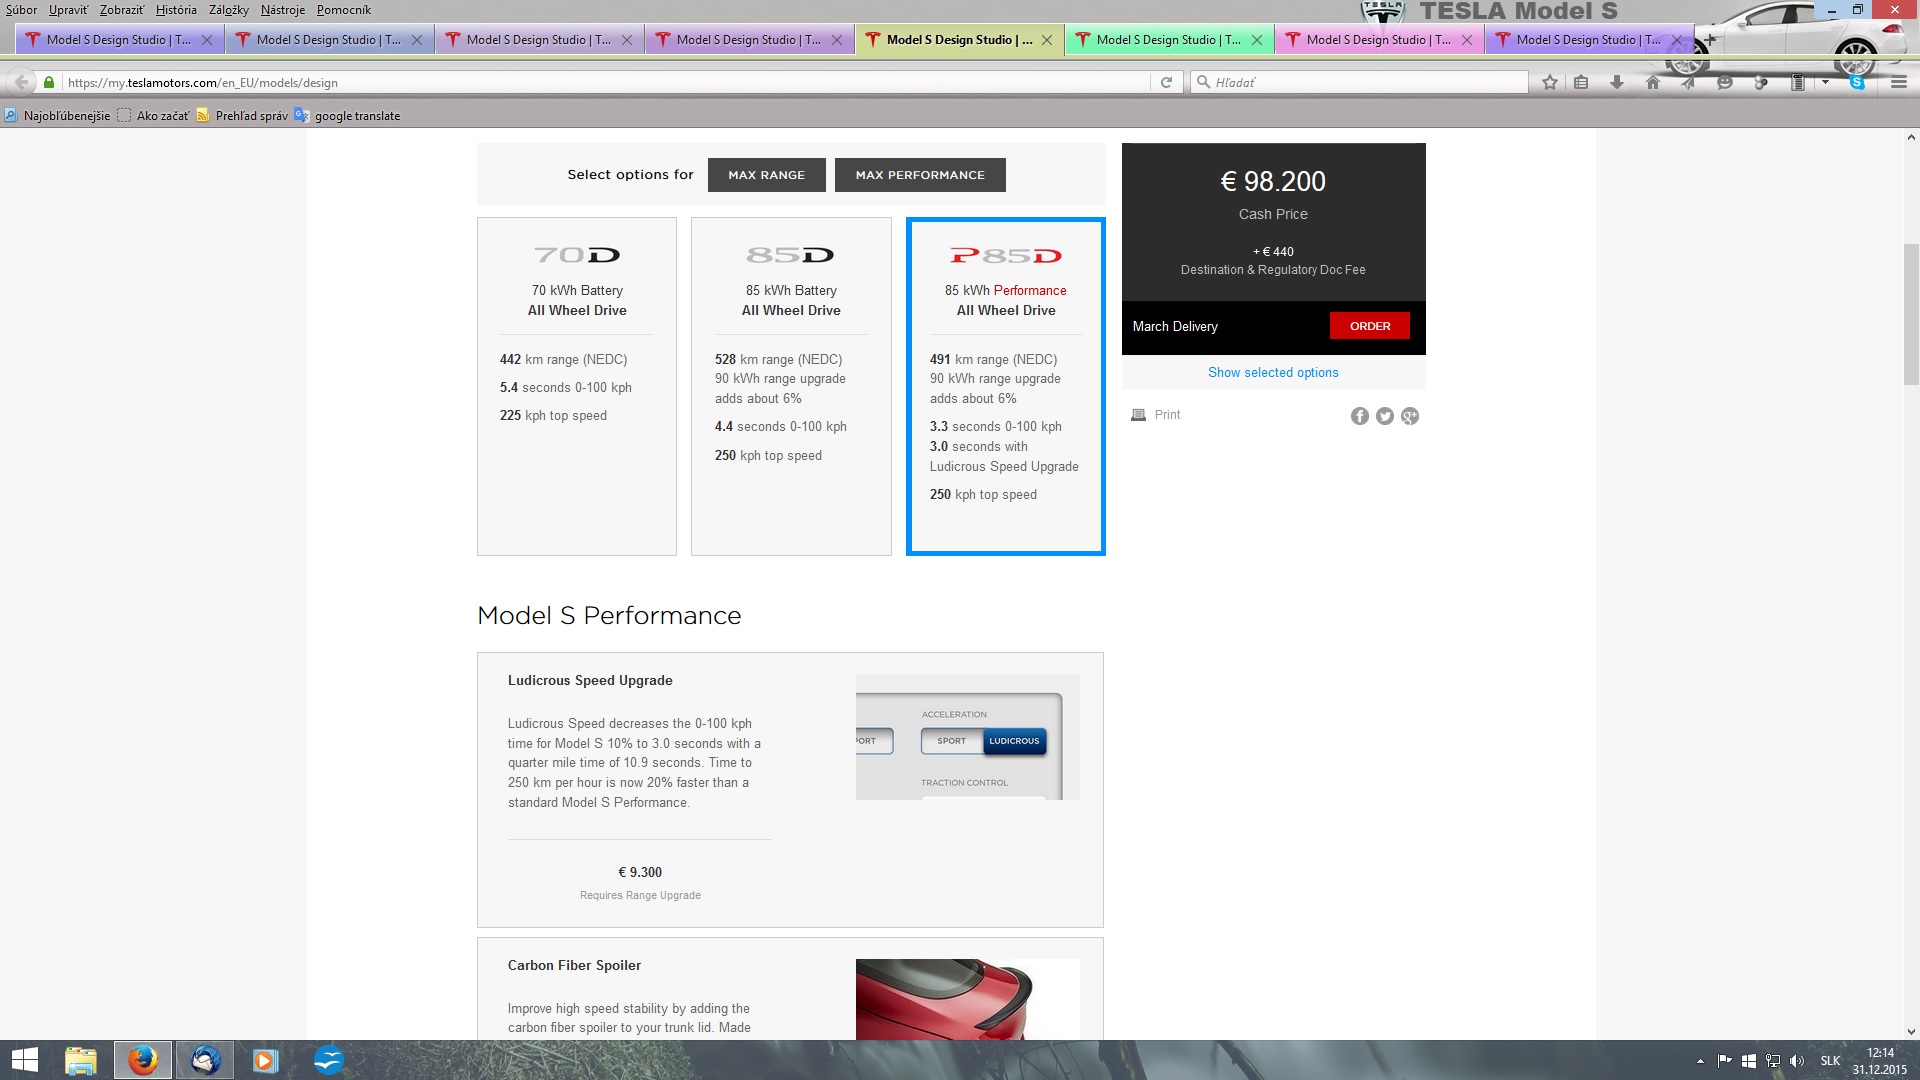
Task: Open the volume control in system tray
Action: (1797, 1061)
